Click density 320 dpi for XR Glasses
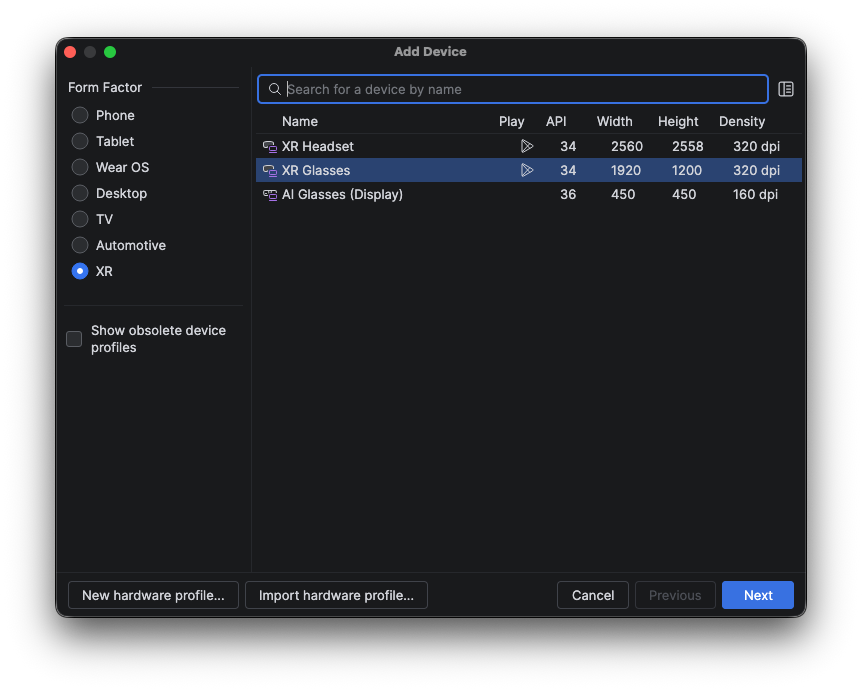 pyautogui.click(x=756, y=170)
